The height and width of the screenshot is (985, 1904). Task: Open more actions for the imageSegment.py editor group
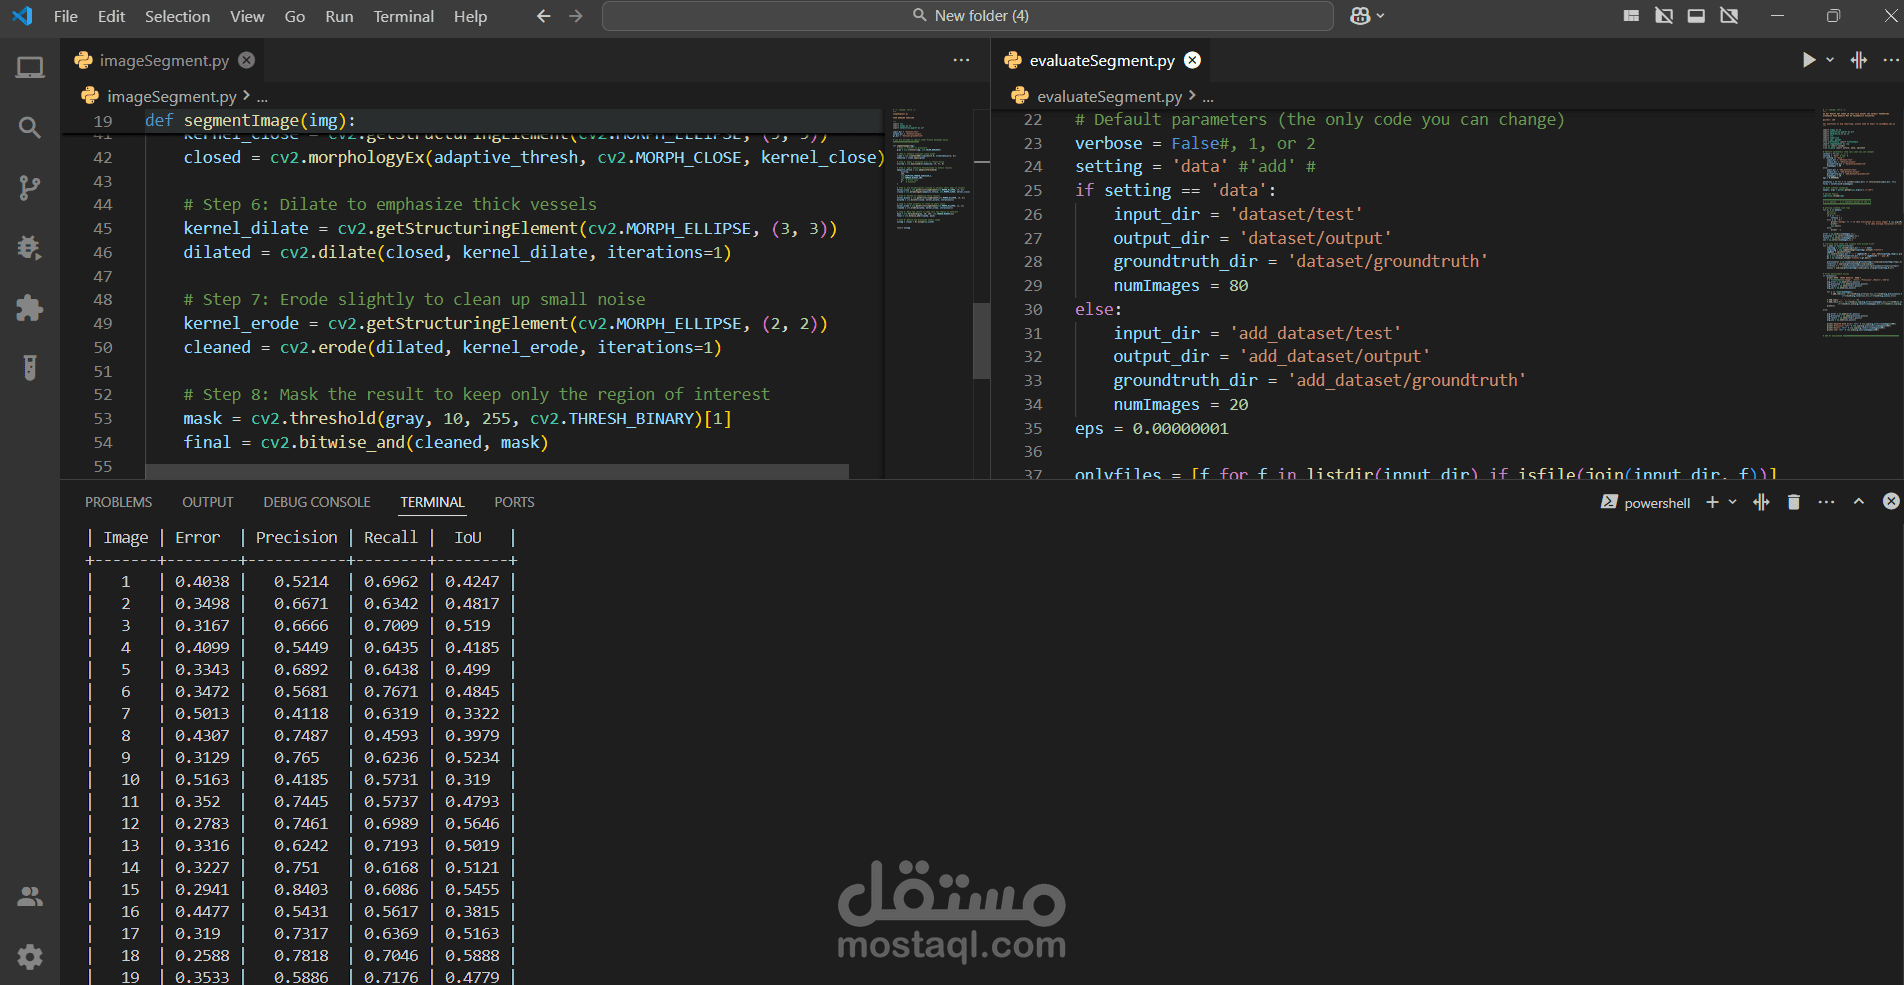[961, 60]
